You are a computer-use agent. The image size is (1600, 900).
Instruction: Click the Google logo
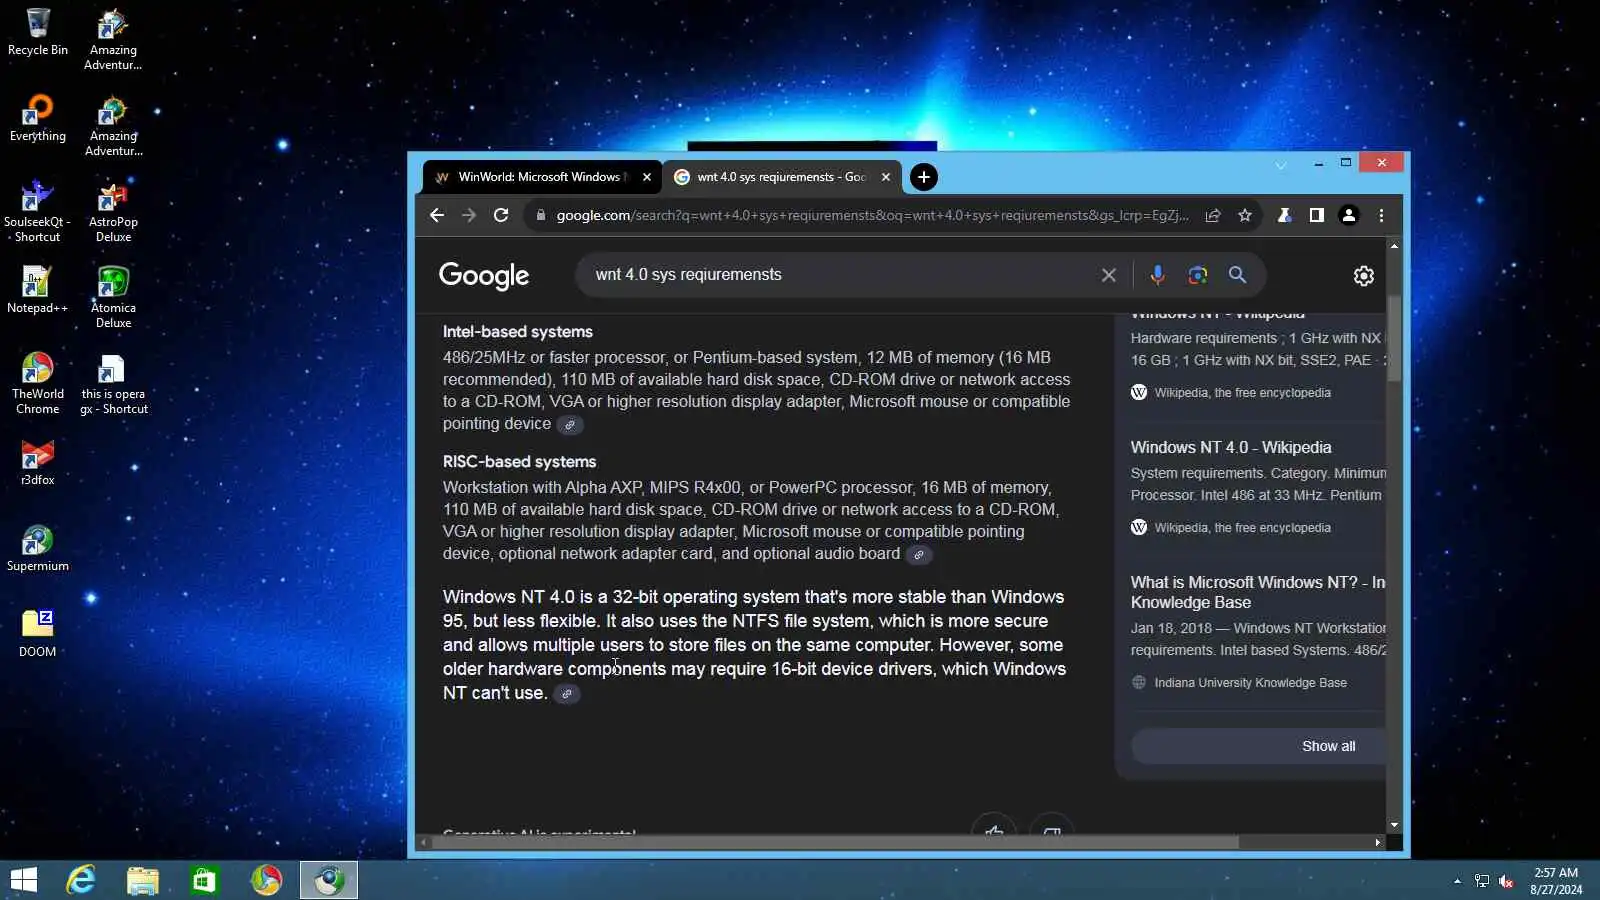pos(484,276)
